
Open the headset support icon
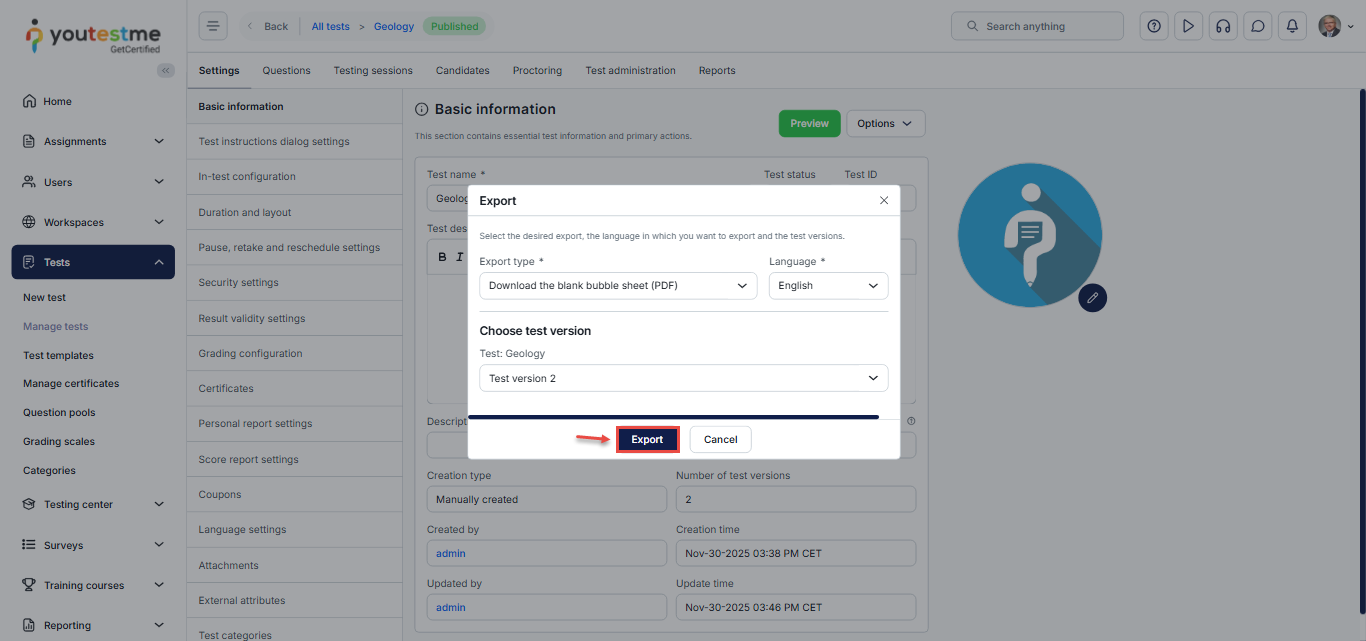coord(1222,26)
